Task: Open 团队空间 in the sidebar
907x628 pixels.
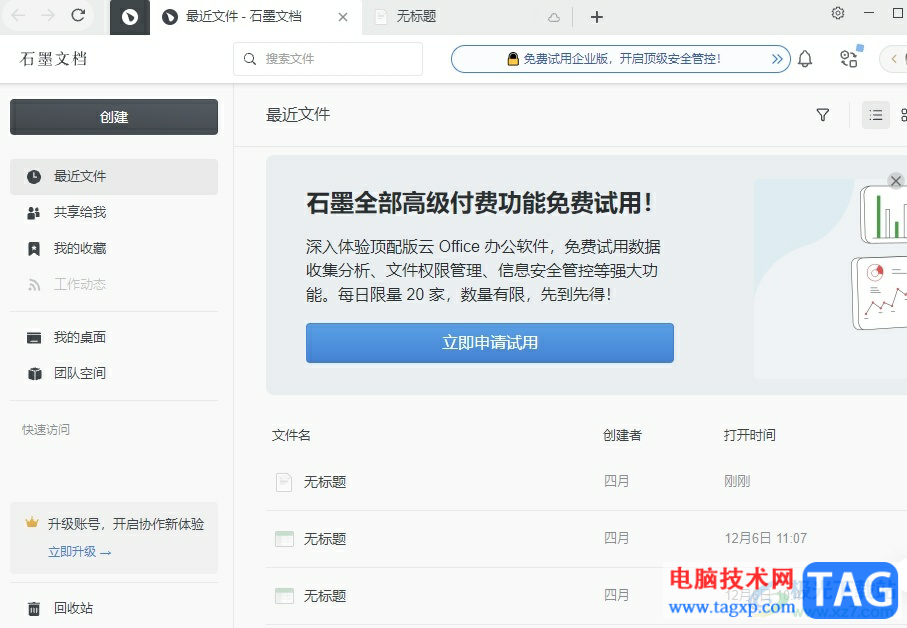Action: tap(114, 374)
